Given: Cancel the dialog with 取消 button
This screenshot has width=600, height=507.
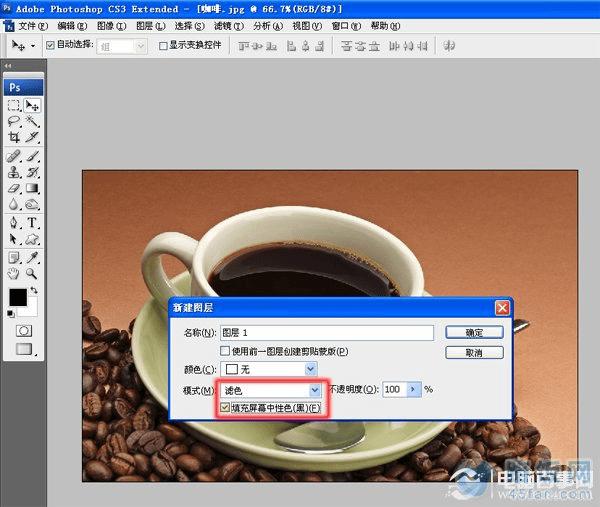Looking at the screenshot, I should tap(474, 352).
